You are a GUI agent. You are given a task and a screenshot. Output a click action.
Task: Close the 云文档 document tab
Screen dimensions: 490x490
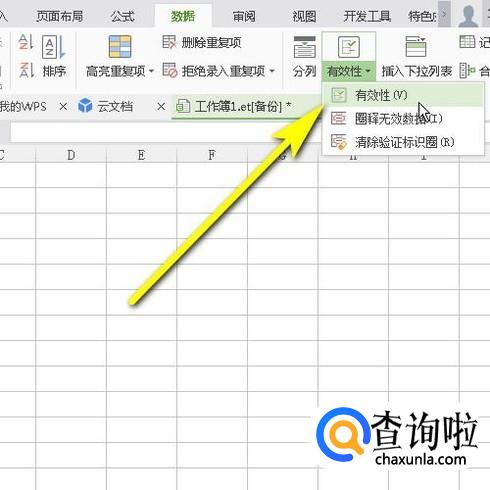click(161, 107)
